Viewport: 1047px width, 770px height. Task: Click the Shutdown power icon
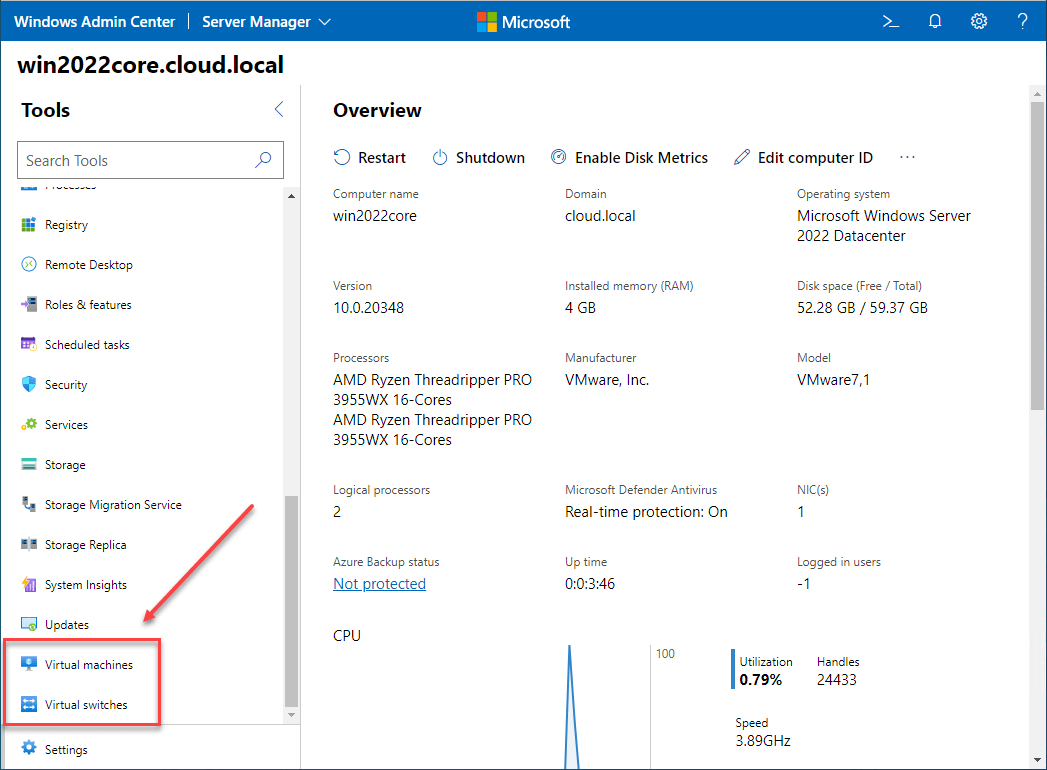tap(439, 158)
